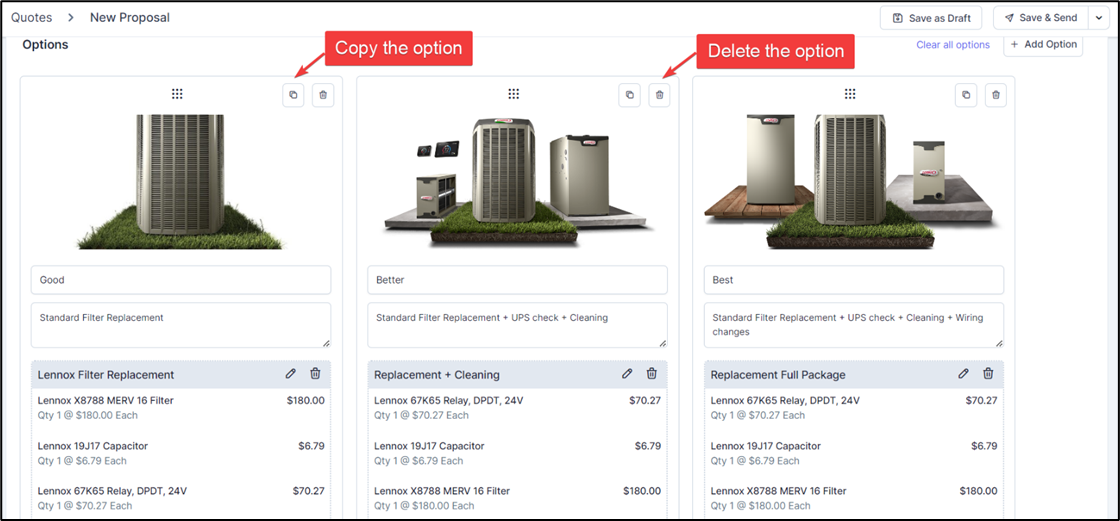
Task: Delete the Better option card
Action: coord(659,94)
